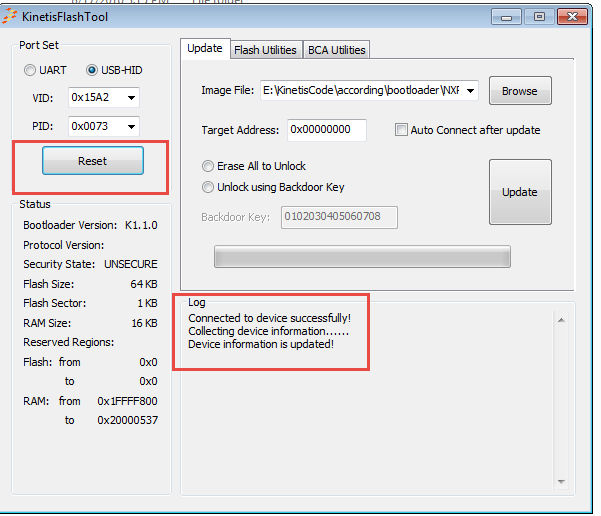Click the 'Device information is updated!' log line
Viewport: 601px width, 516px height.
tap(261, 344)
